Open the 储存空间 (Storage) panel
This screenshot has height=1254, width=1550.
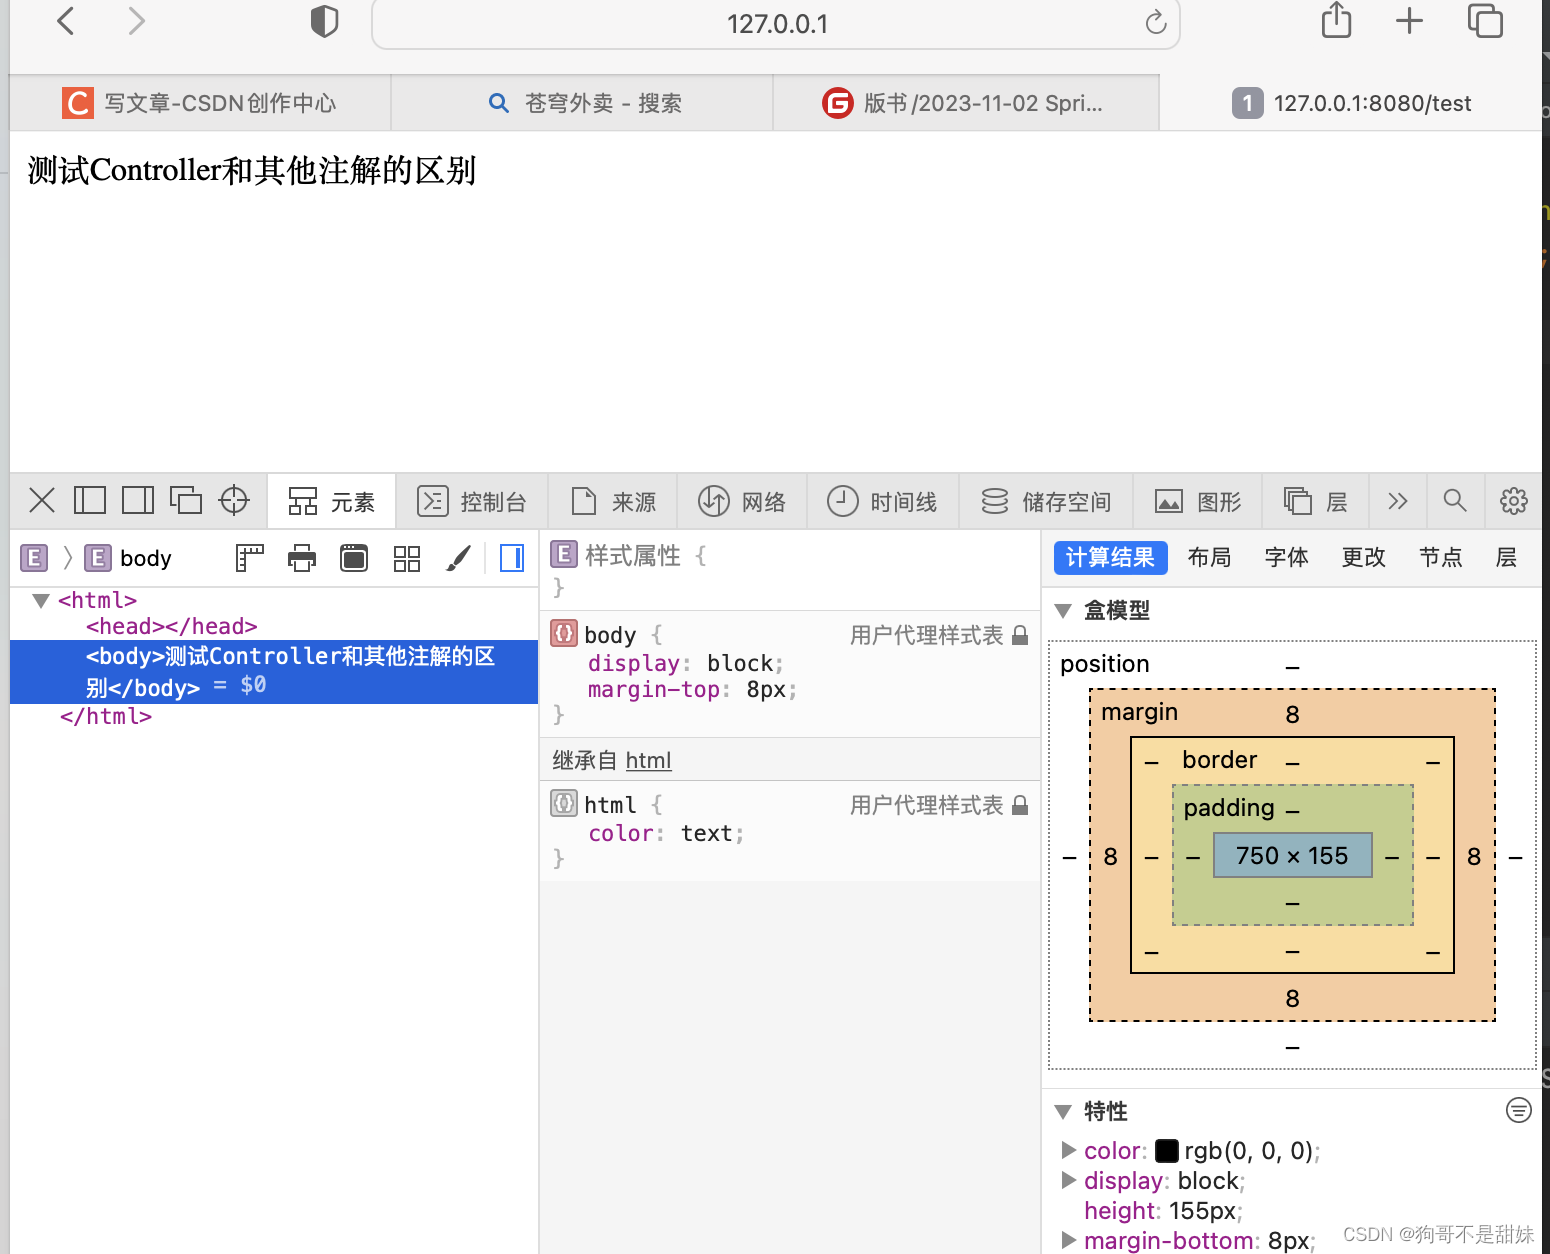click(1046, 501)
